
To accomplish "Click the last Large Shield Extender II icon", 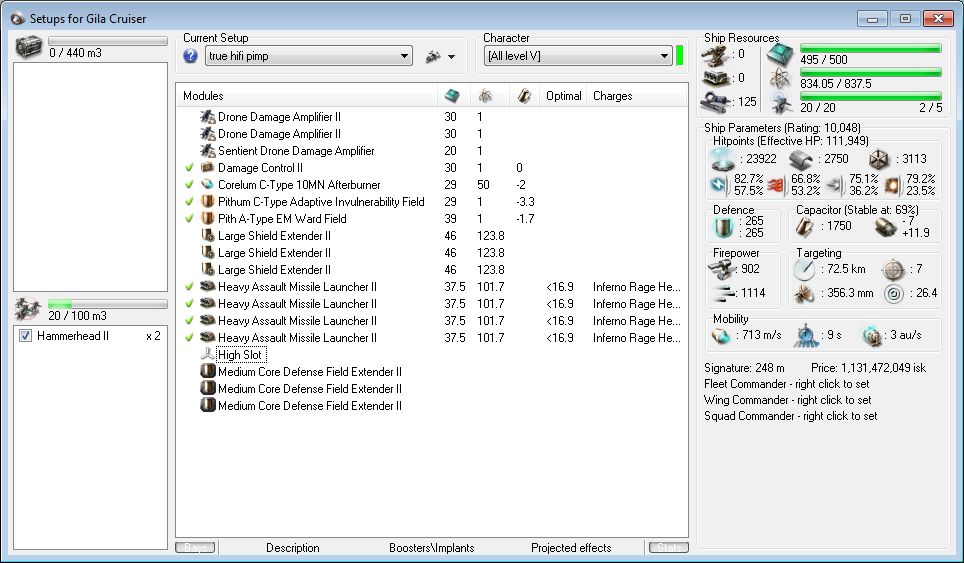I will (208, 269).
